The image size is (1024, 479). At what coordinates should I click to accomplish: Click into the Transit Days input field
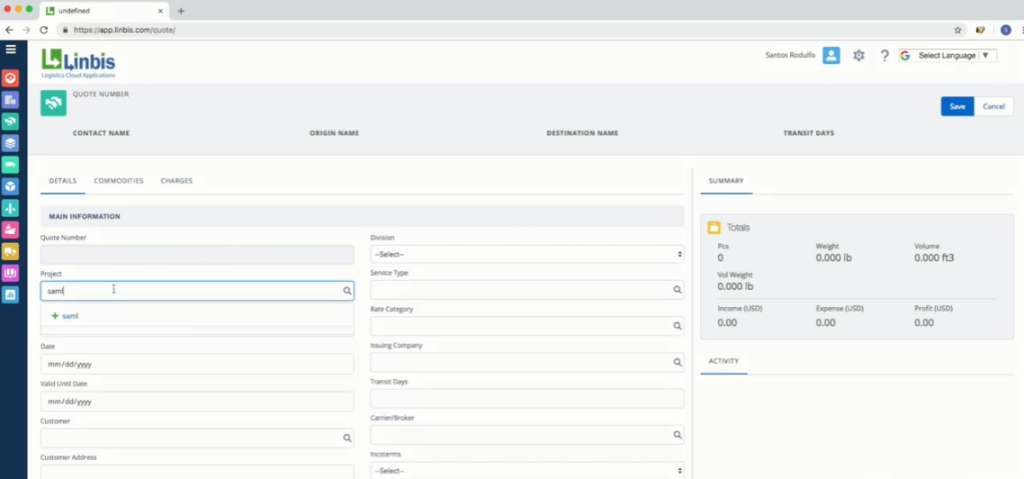click(x=527, y=399)
